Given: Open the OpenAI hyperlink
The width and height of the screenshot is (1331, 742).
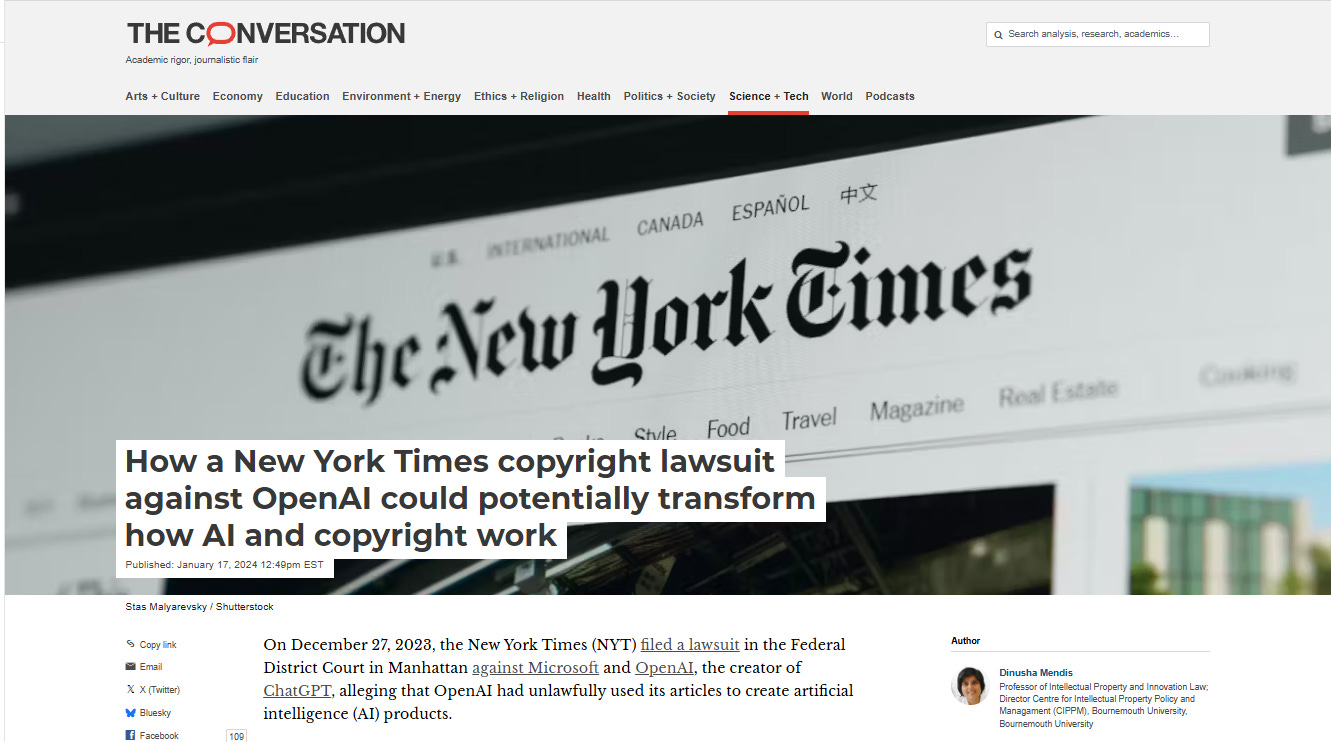Looking at the screenshot, I should tap(664, 668).
